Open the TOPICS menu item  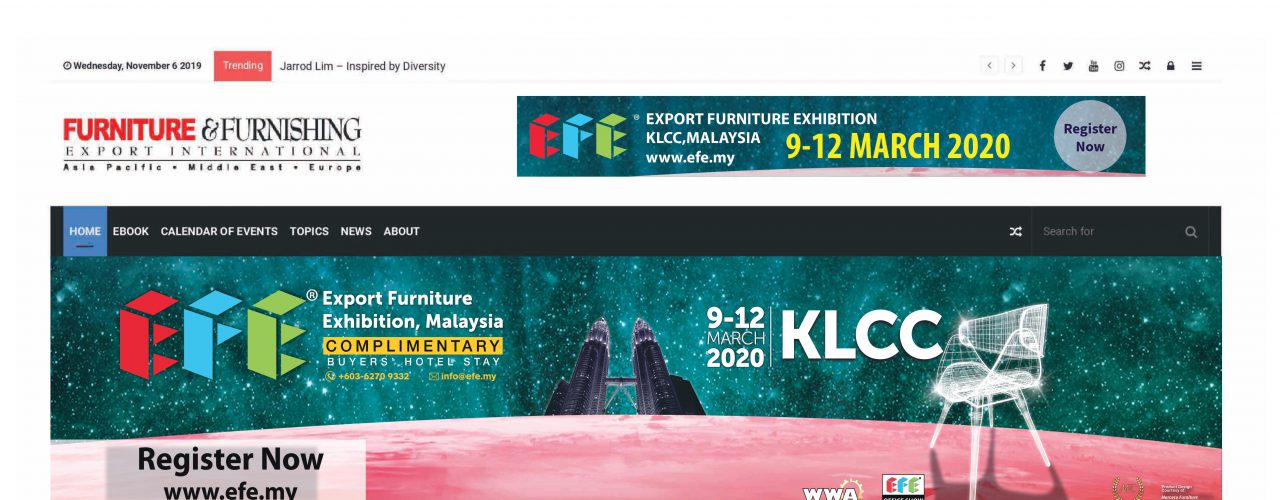309,231
